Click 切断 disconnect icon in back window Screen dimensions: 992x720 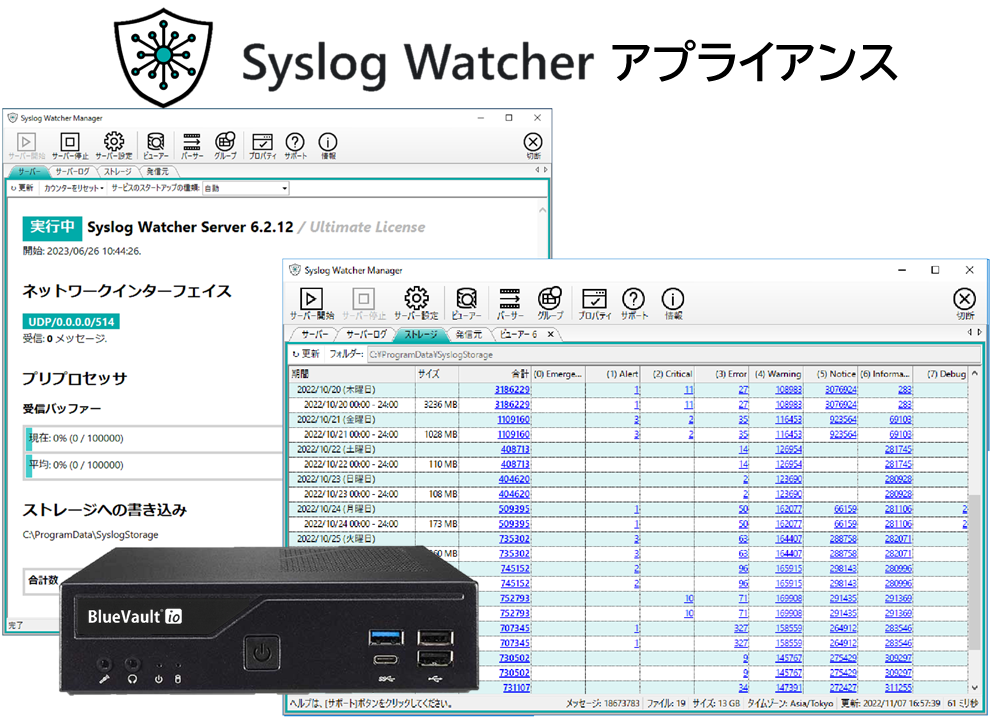pos(533,146)
